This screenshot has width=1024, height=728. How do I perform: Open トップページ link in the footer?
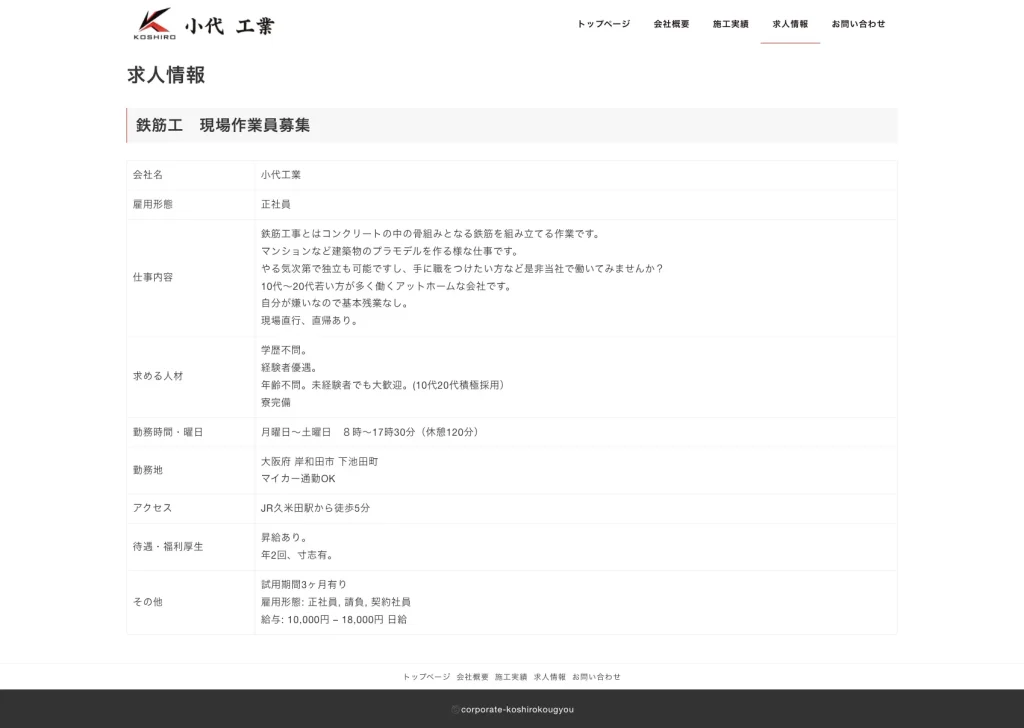(426, 676)
